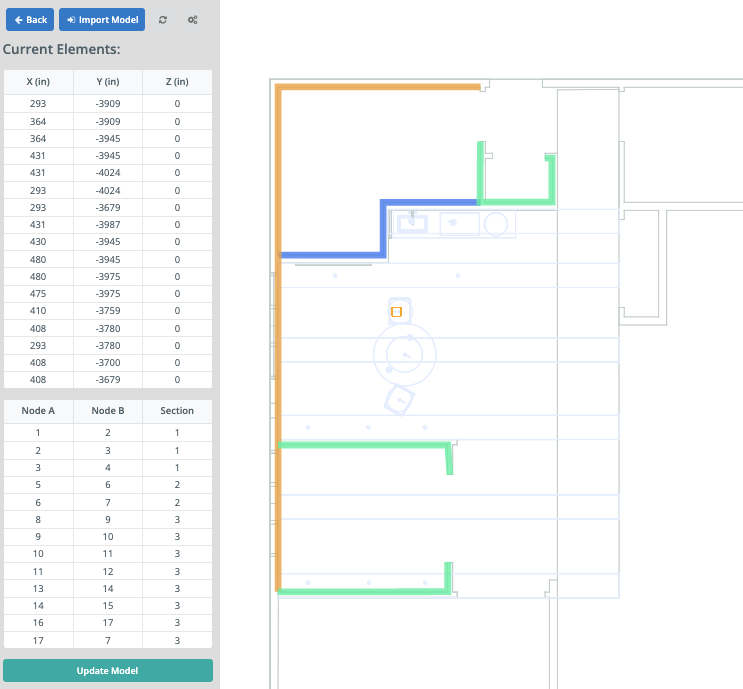Viewport: 743px width, 689px height.
Task: Click the round table symbol in floor plan
Action: [405, 354]
